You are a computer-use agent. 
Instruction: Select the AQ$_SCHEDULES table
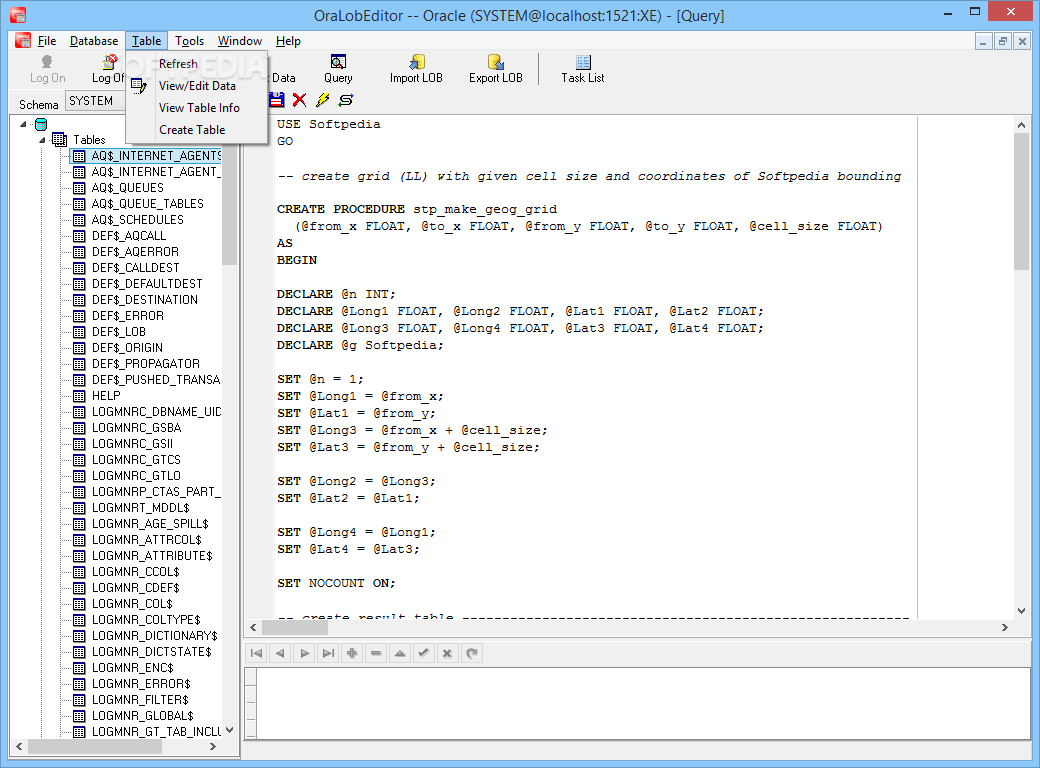(137, 220)
